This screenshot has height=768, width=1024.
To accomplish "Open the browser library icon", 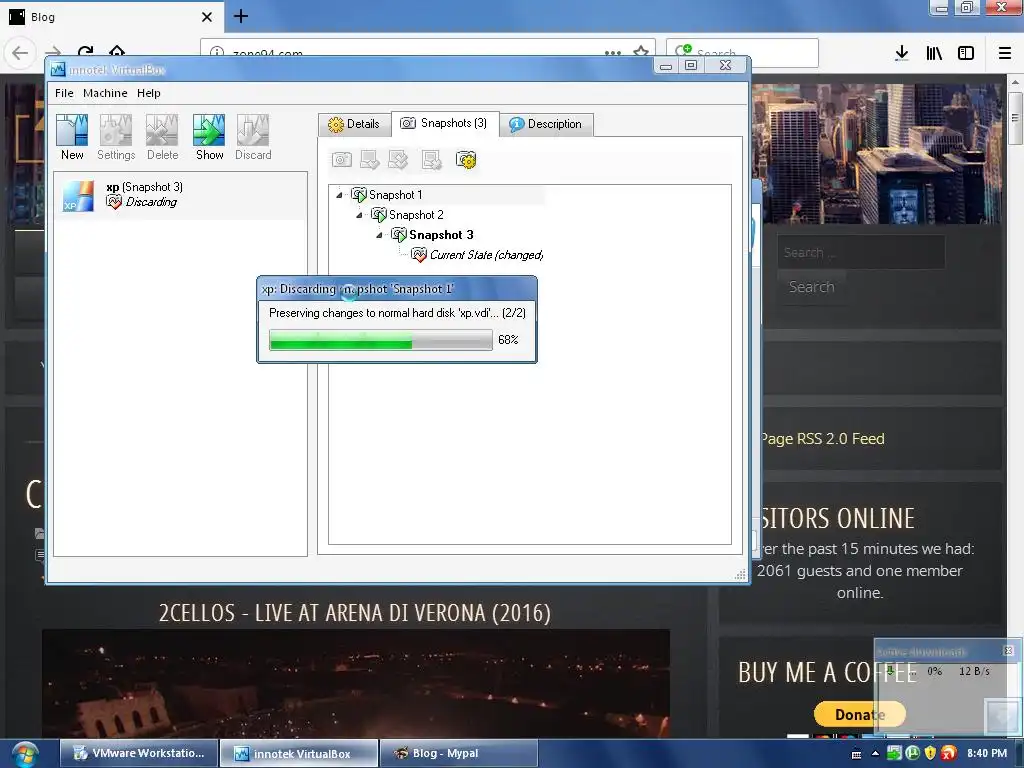I will tap(934, 53).
